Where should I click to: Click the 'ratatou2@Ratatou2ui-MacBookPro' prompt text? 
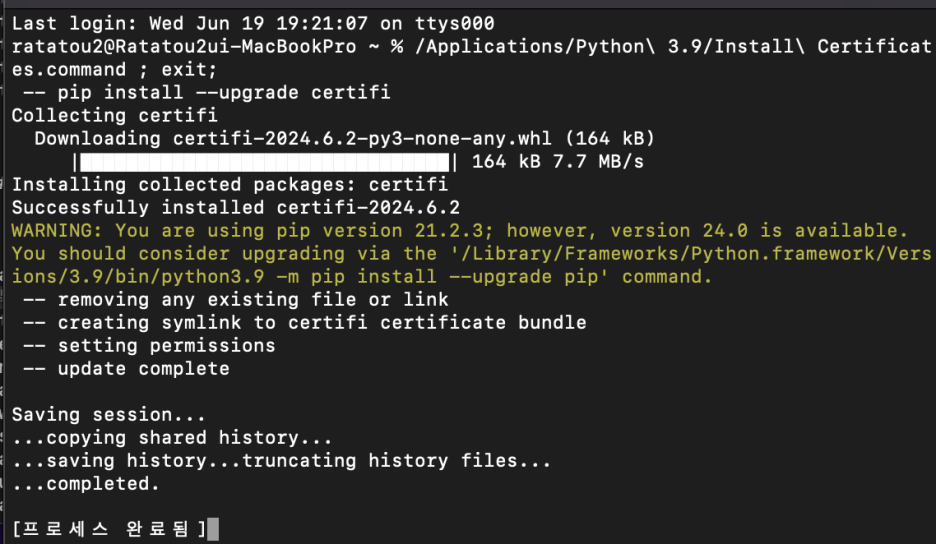pyautogui.click(x=184, y=47)
